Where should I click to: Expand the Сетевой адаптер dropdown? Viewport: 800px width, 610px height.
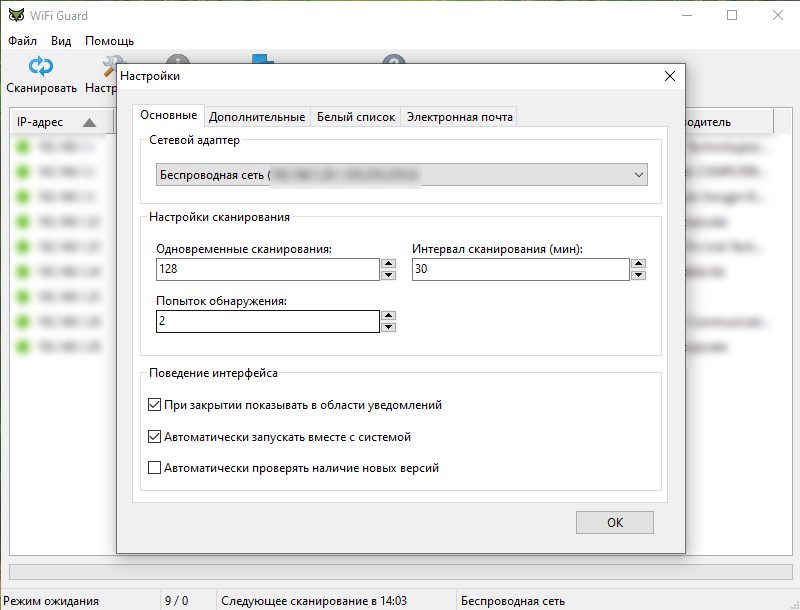[638, 175]
